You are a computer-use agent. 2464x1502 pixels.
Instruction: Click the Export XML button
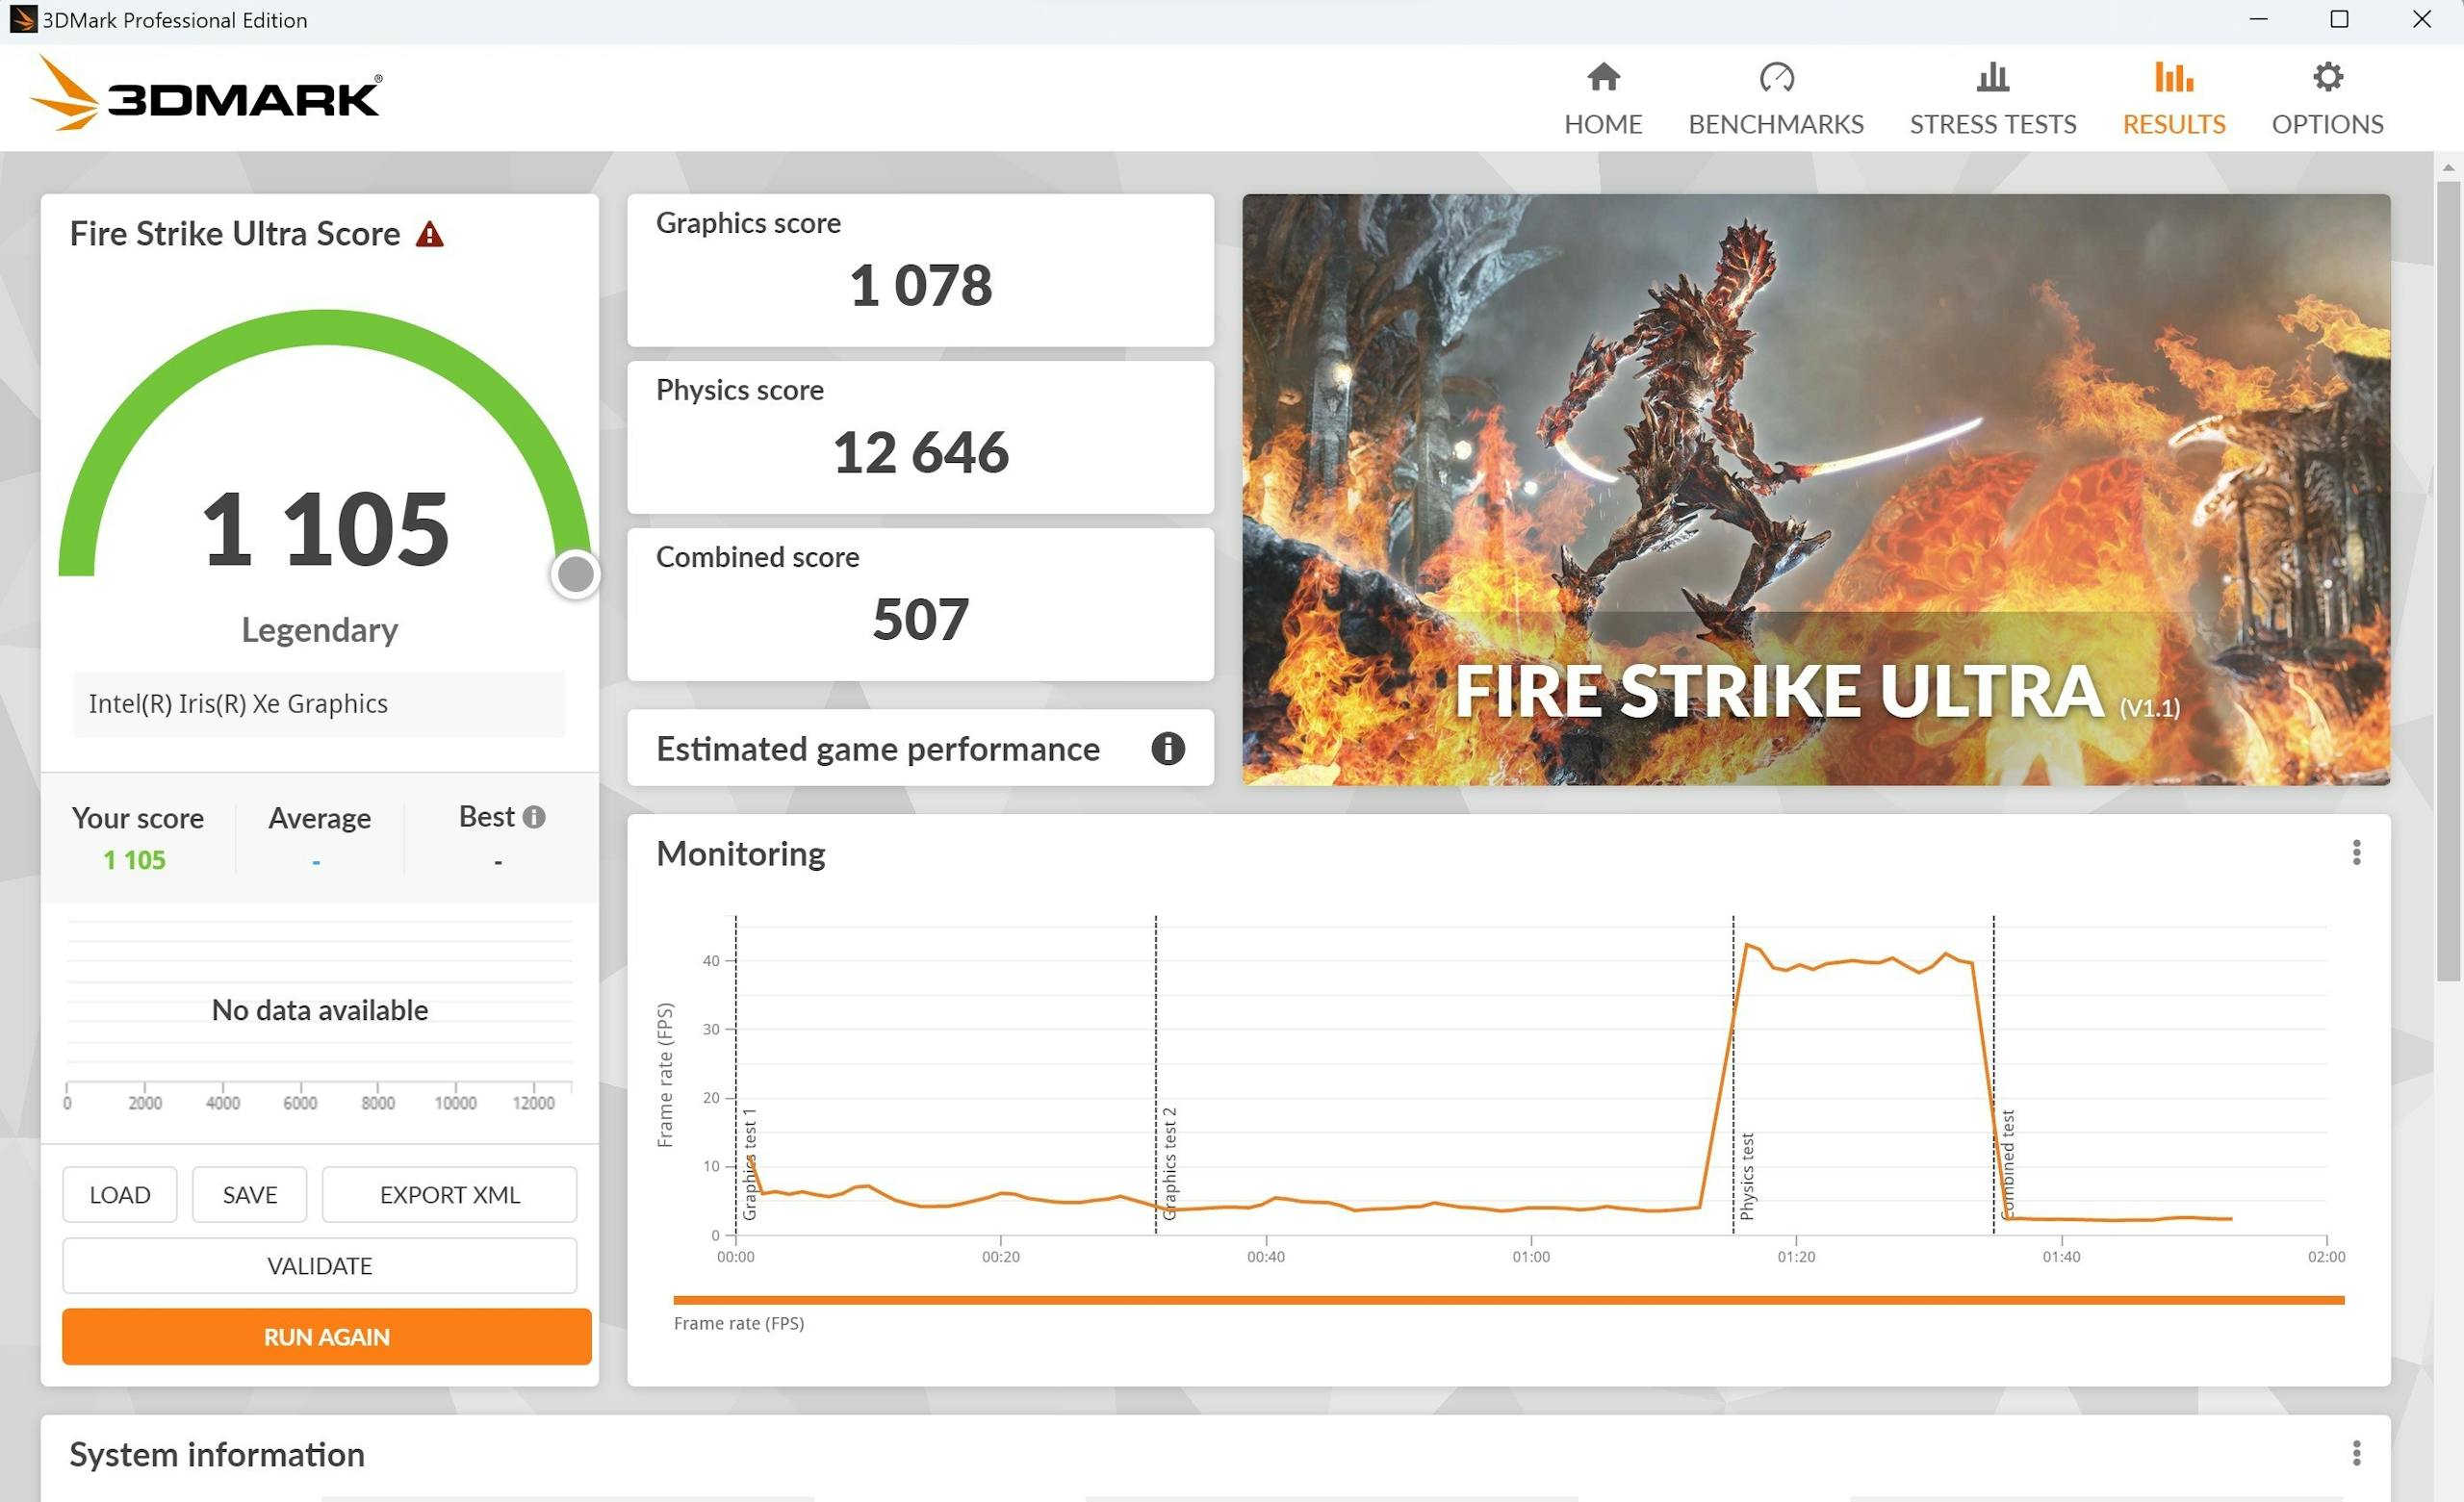click(449, 1194)
